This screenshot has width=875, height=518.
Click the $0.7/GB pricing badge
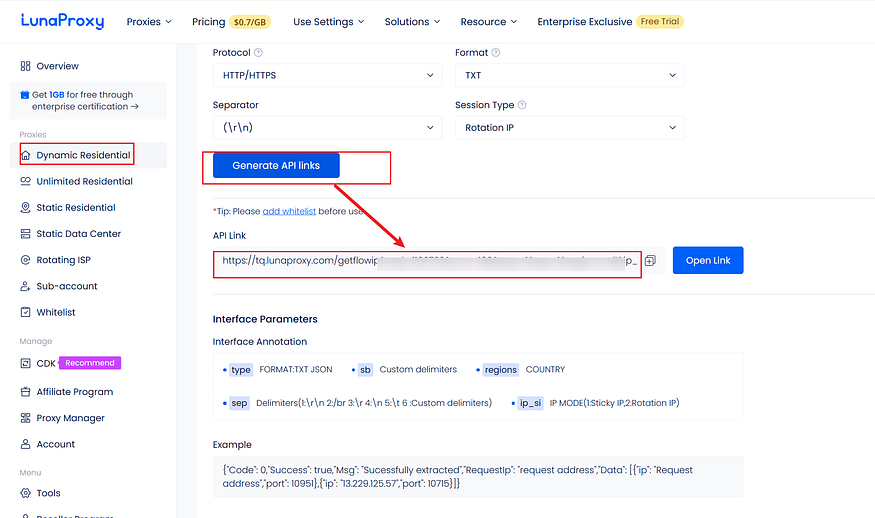pyautogui.click(x=249, y=22)
